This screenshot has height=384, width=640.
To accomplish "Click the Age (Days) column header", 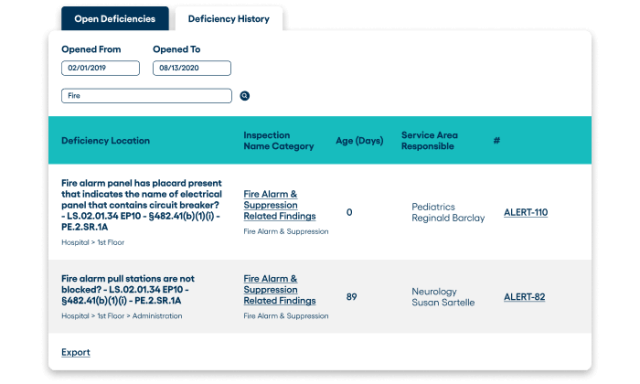I will click(x=359, y=140).
